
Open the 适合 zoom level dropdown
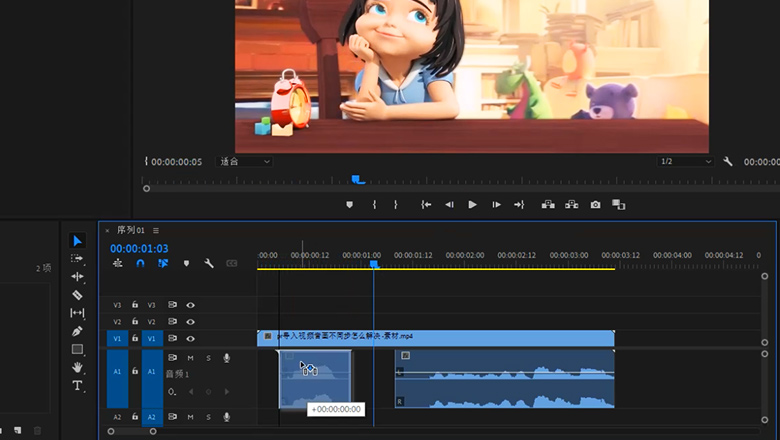244,161
